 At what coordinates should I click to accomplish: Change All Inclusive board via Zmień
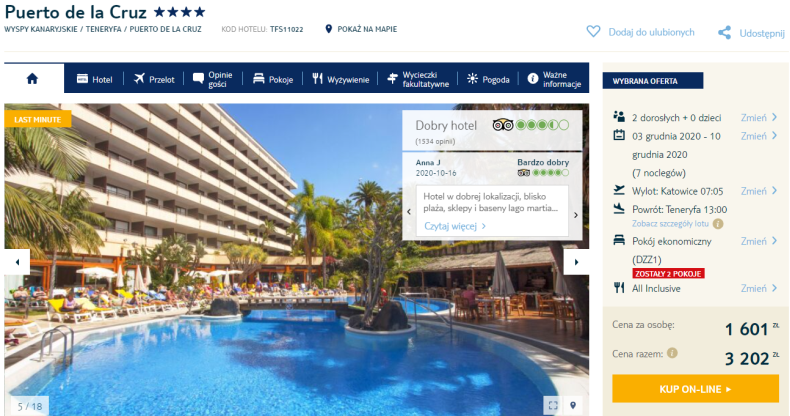tap(758, 288)
